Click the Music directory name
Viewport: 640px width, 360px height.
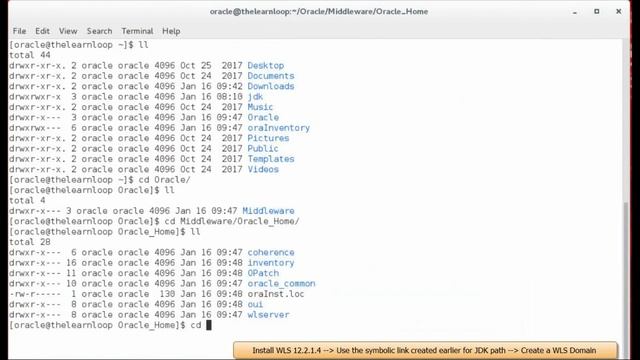coord(260,107)
